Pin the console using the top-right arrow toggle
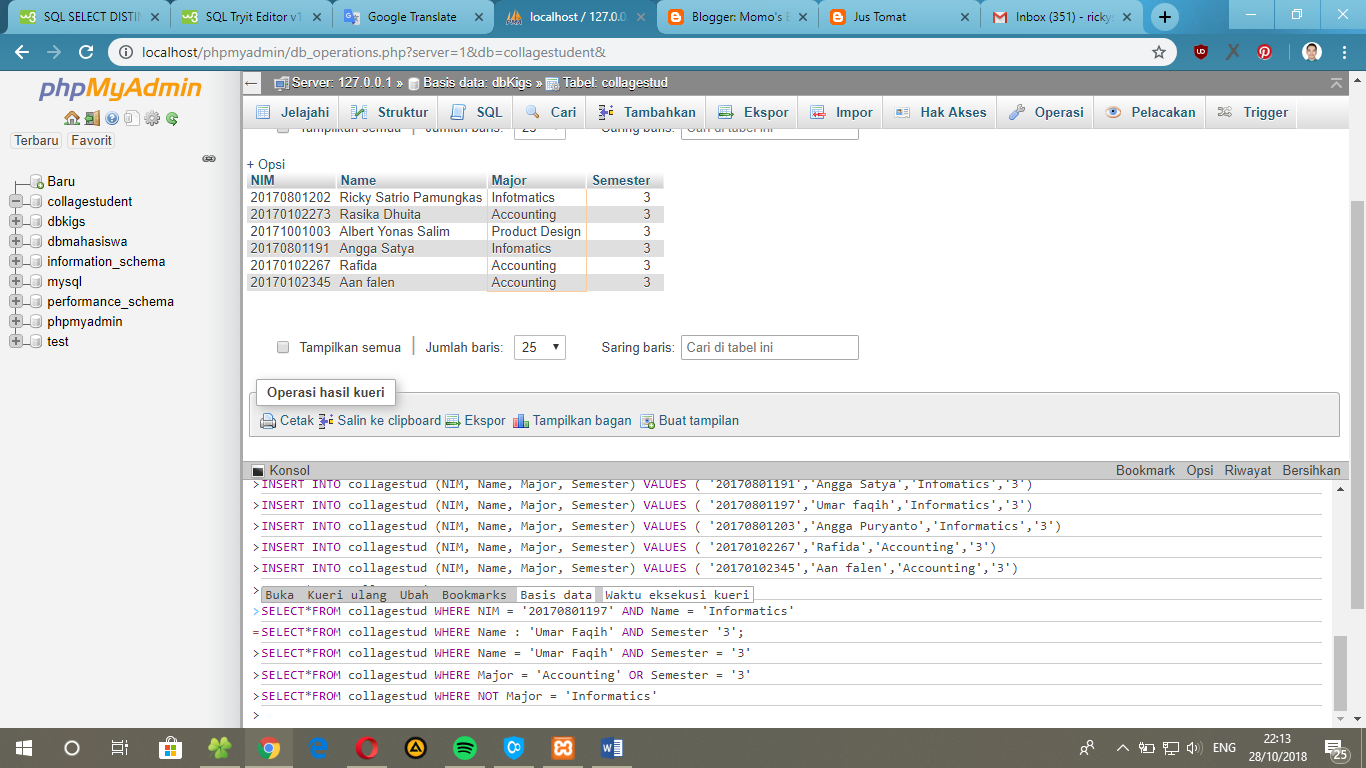 pos(1337,84)
